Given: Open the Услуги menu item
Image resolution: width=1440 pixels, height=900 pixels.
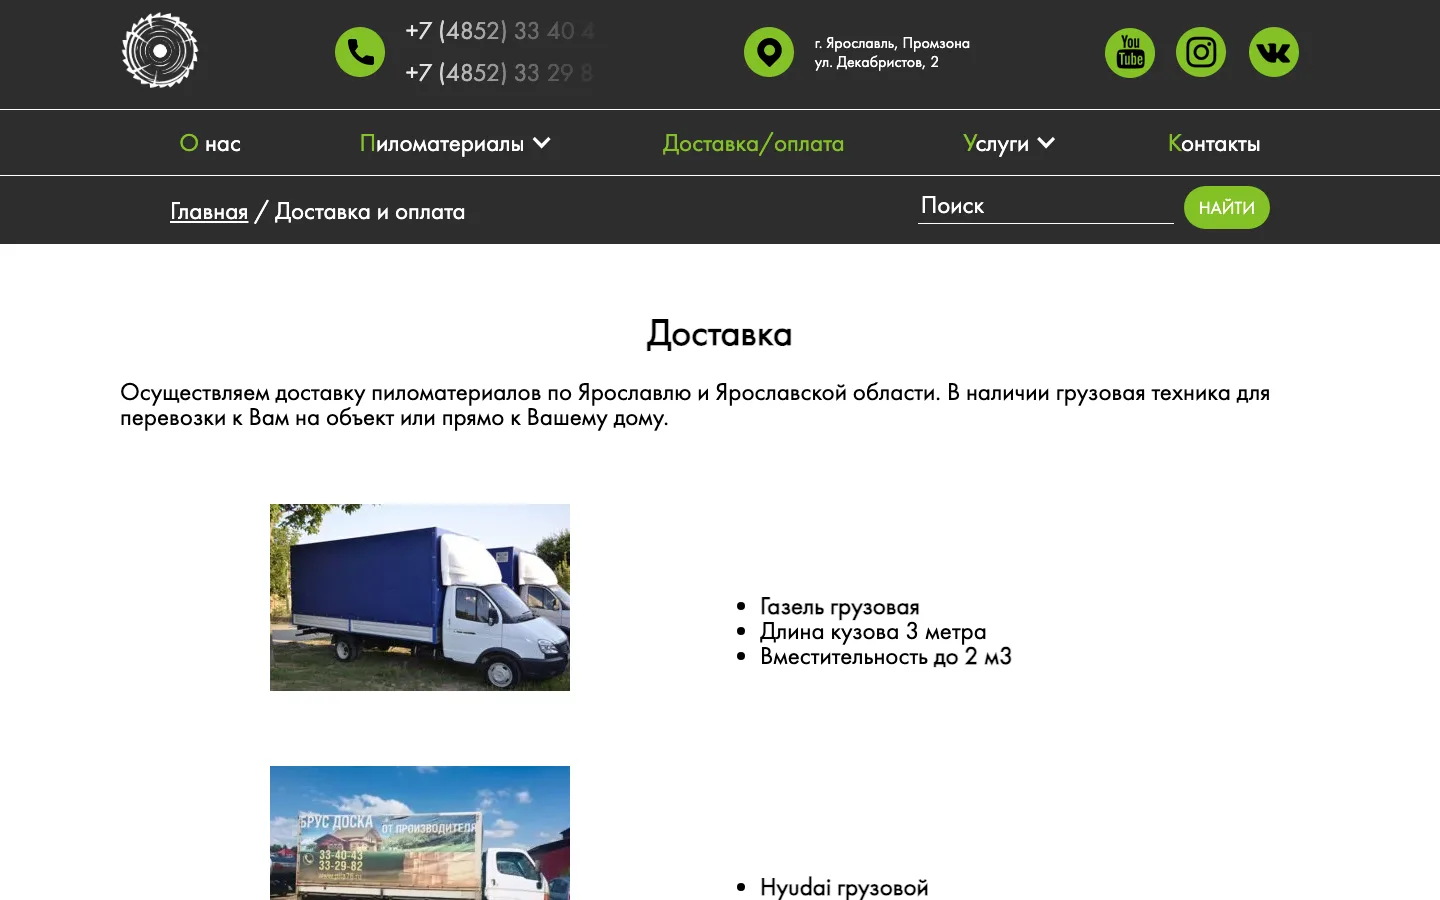Looking at the screenshot, I should click(x=996, y=143).
